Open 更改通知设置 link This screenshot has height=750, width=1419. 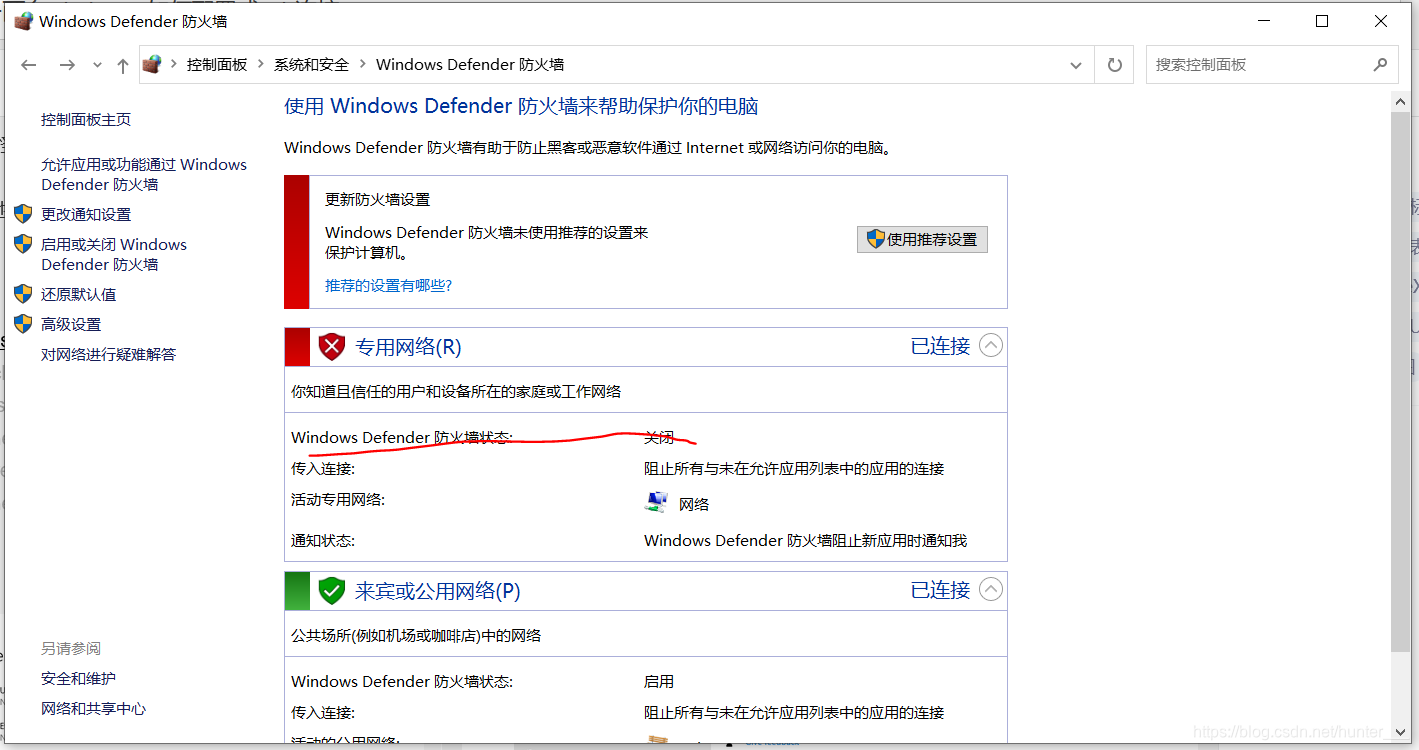point(86,214)
